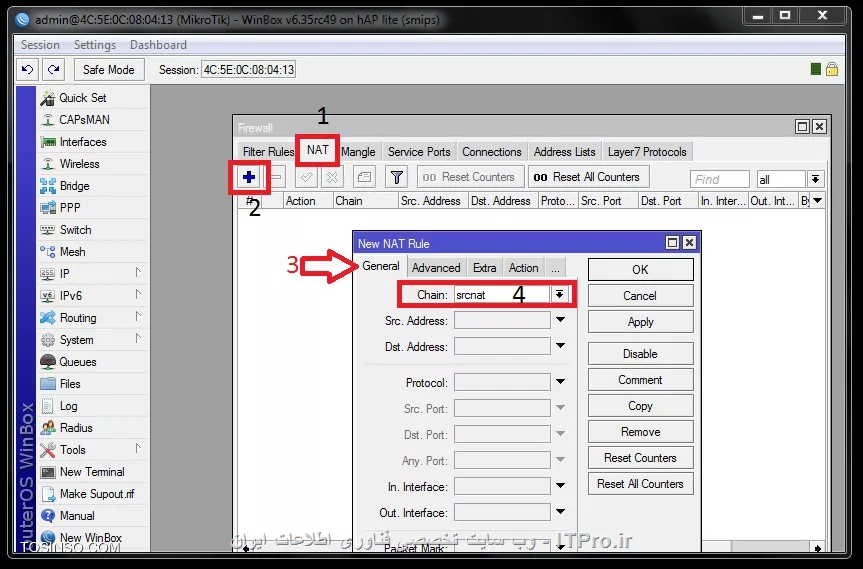Open New Terminal from the sidebar
The height and width of the screenshot is (569, 863).
coord(92,472)
